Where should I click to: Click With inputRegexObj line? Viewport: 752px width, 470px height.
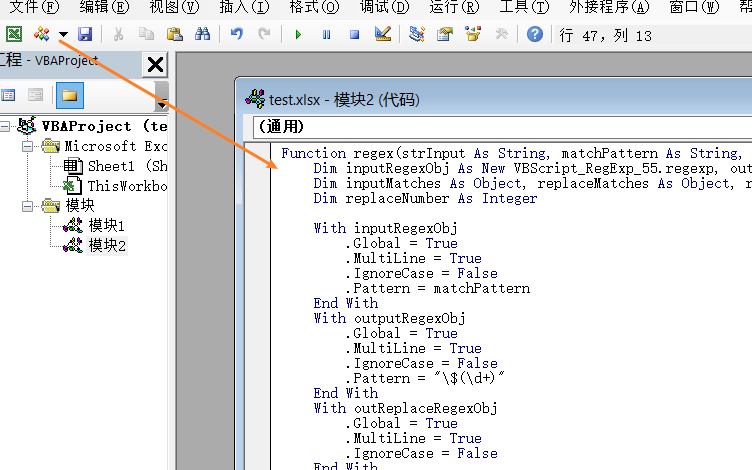(x=386, y=228)
